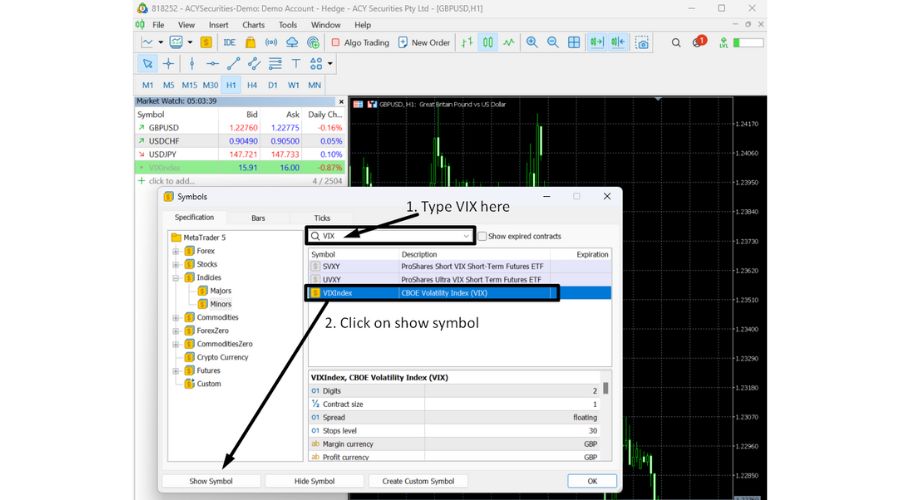Select the crosshair cursor tool
The image size is (900, 500).
click(168, 64)
